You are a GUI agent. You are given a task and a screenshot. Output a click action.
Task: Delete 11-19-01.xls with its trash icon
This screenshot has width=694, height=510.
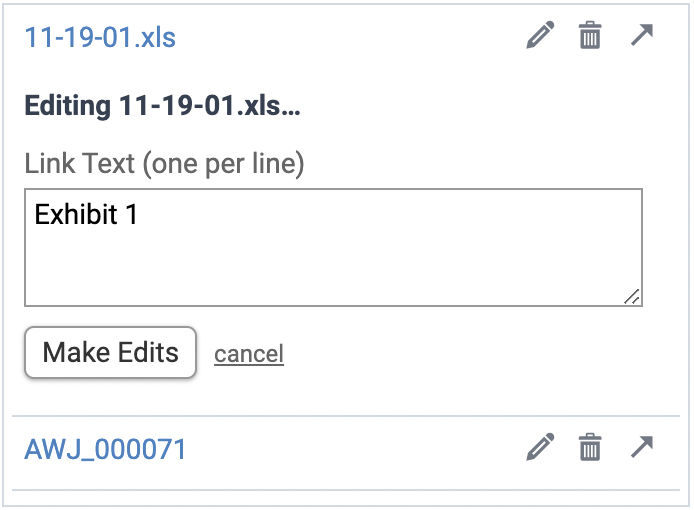click(591, 38)
